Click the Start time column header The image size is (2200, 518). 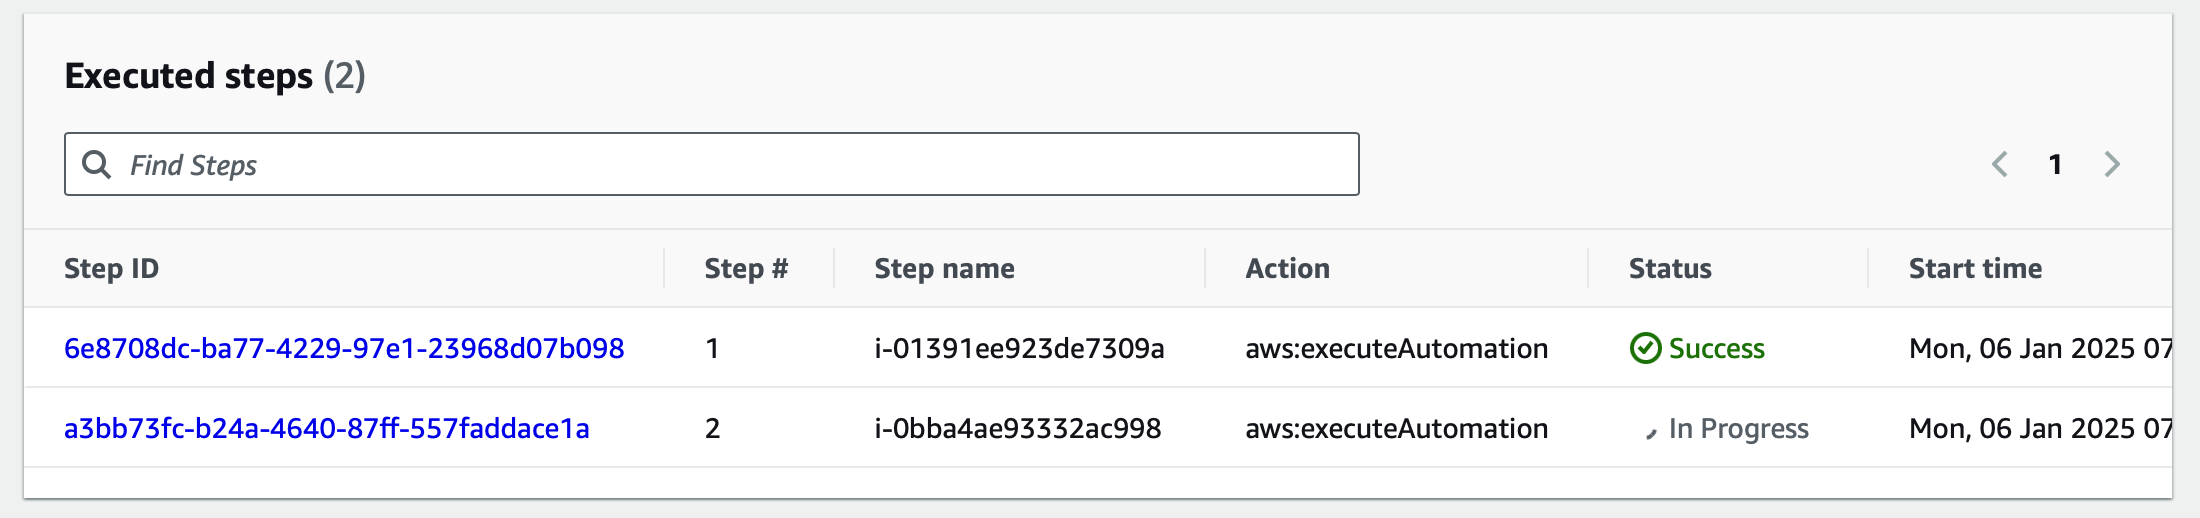[1975, 268]
